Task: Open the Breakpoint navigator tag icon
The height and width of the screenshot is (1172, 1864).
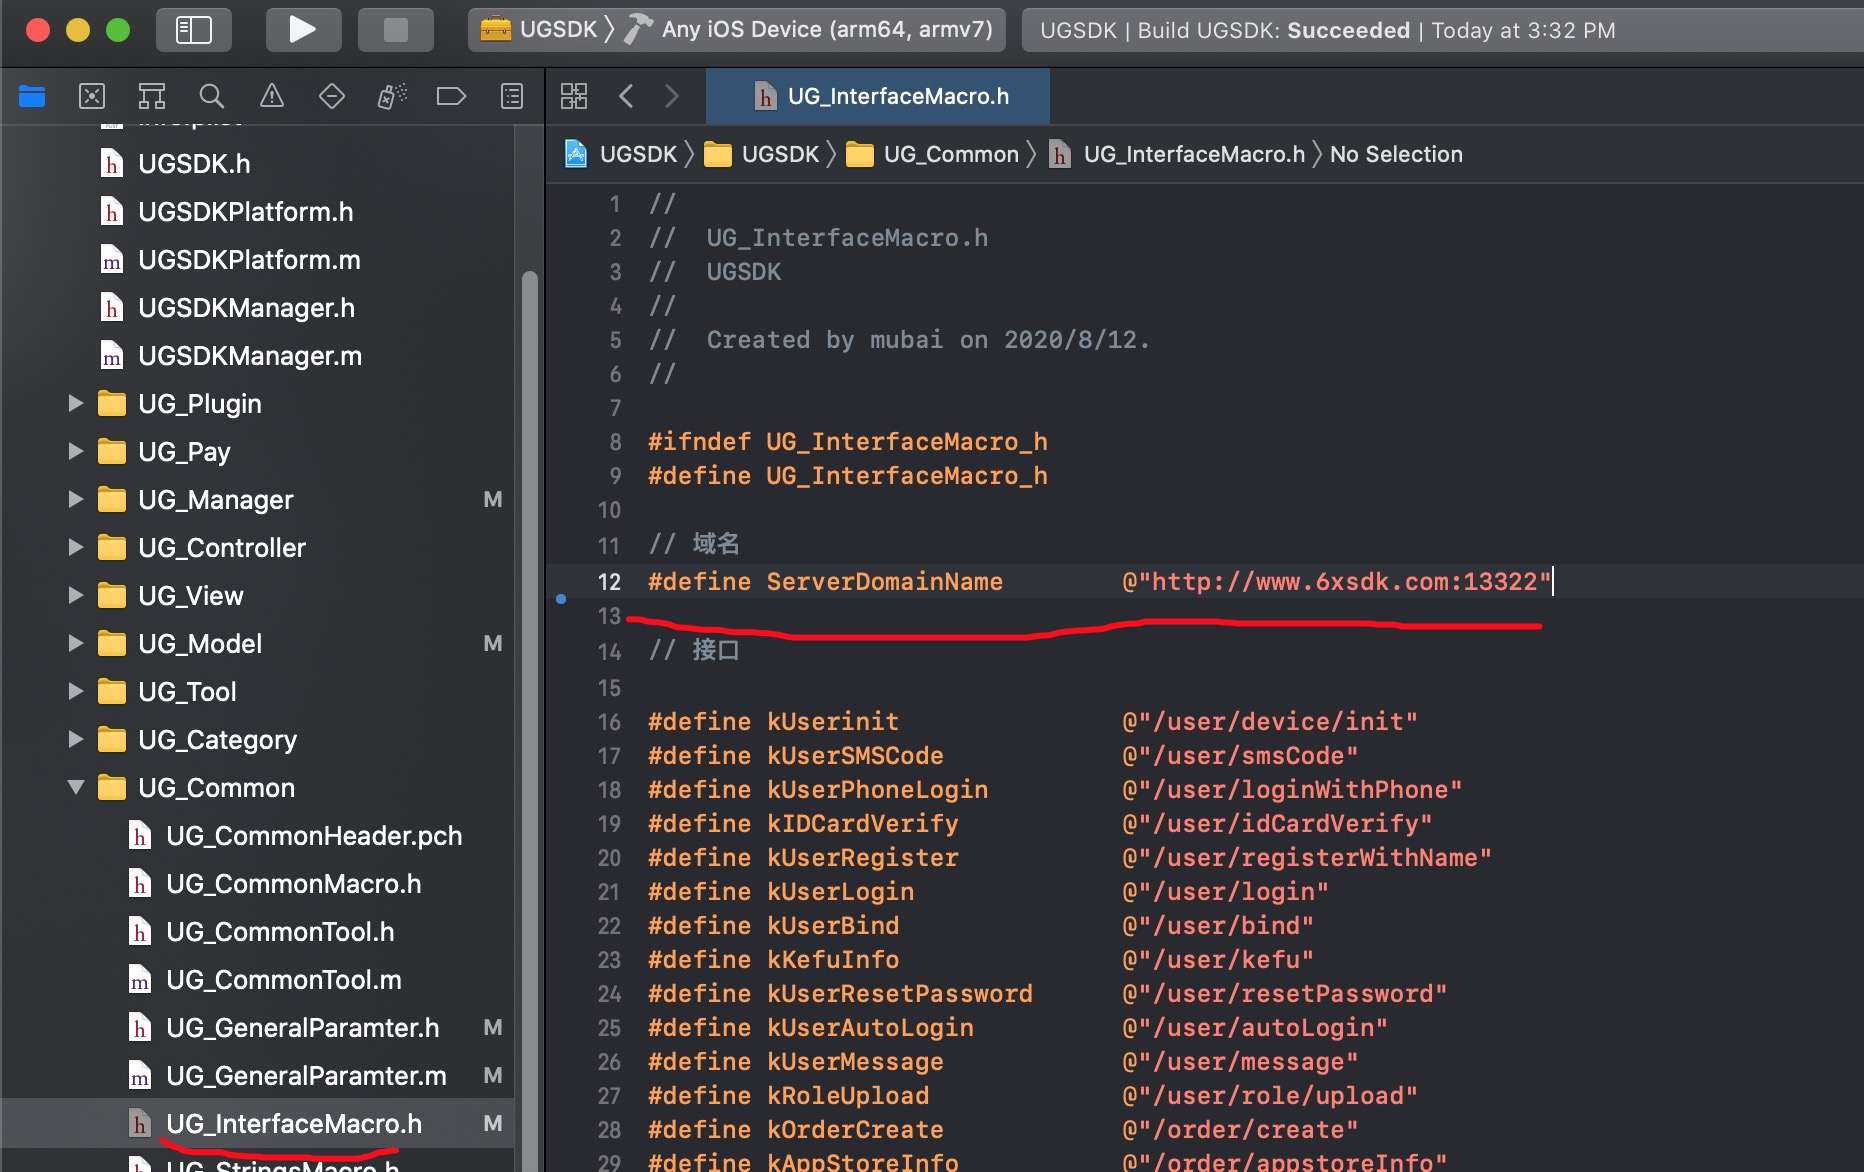Action: click(x=452, y=96)
